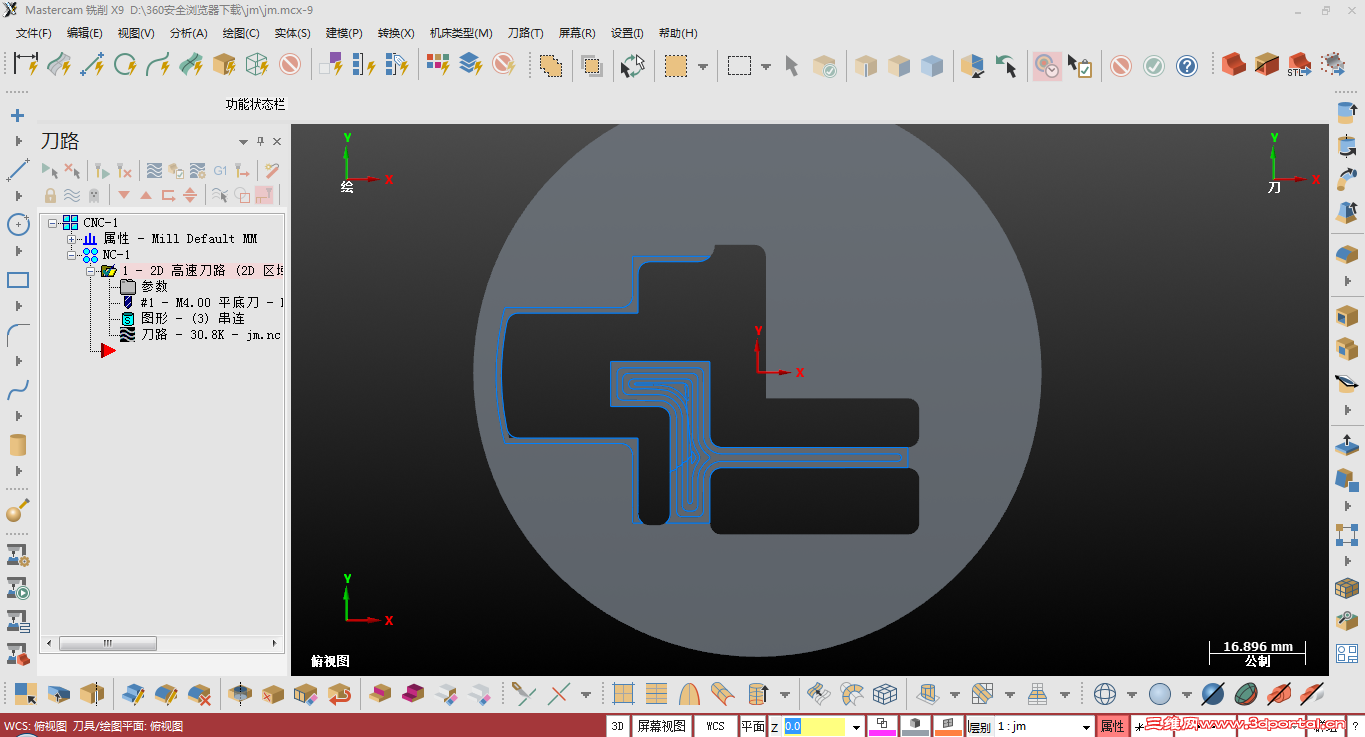
Task: Open the 绘图(C) menu
Action: [241, 33]
